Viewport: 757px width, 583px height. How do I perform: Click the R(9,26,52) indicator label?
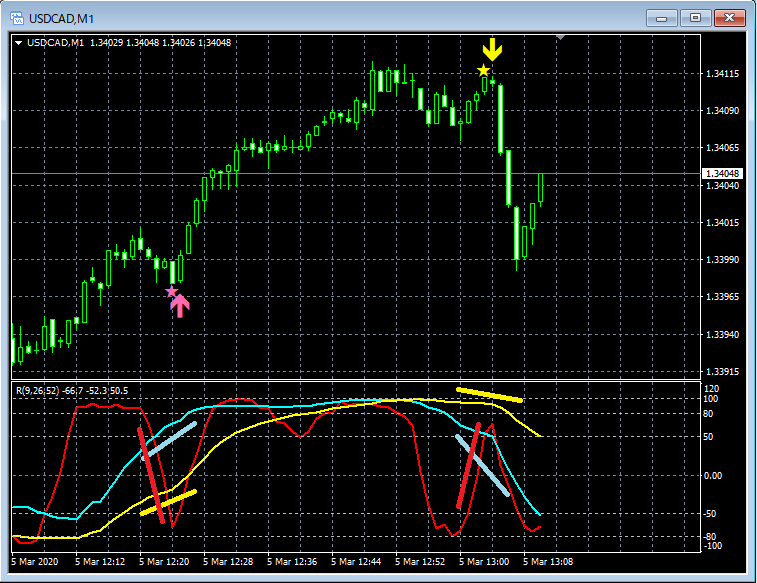tap(72, 390)
